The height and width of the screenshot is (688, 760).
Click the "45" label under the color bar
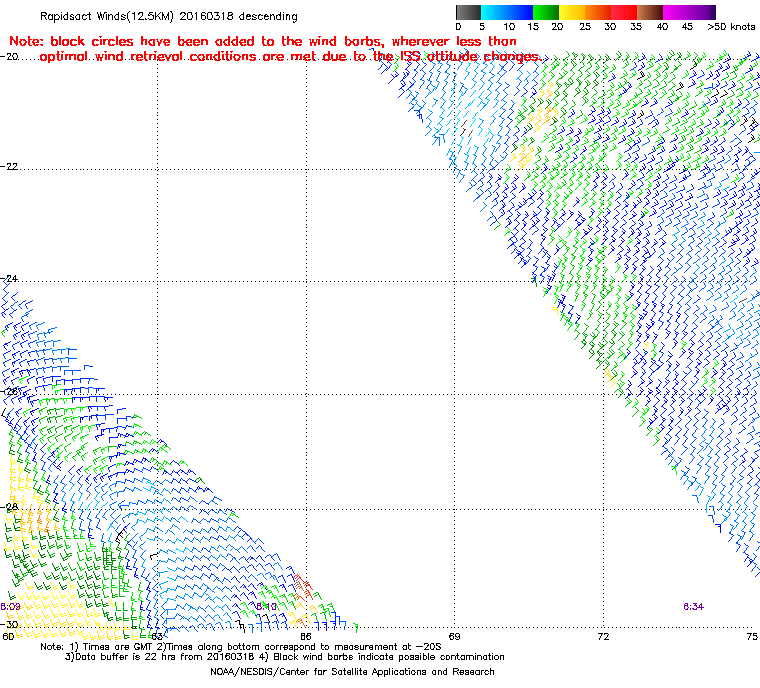pyautogui.click(x=687, y=27)
